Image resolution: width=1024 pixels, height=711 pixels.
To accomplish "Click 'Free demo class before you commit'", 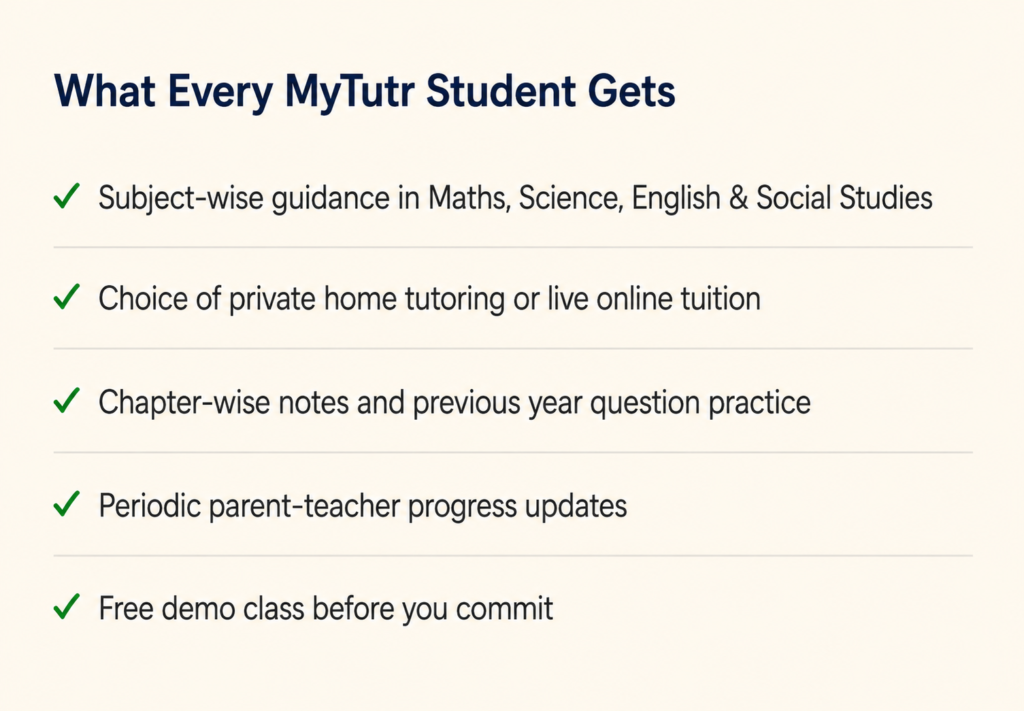I will (x=325, y=608).
